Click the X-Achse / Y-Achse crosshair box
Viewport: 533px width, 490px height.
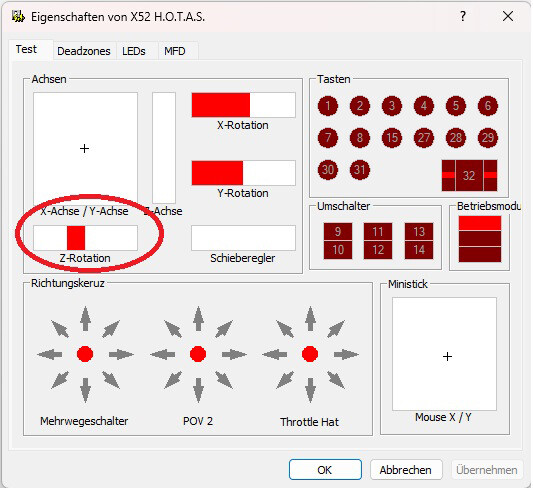pos(85,148)
